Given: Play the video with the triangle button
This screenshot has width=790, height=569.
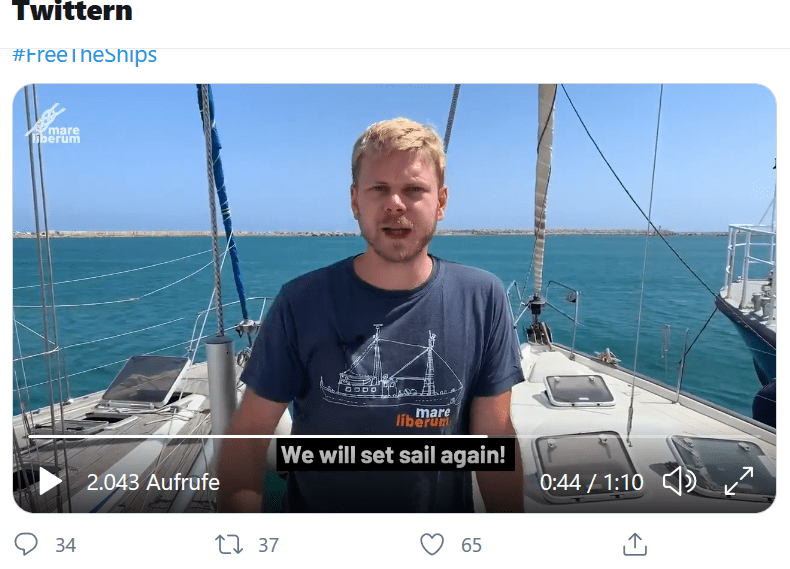Looking at the screenshot, I should [50, 481].
